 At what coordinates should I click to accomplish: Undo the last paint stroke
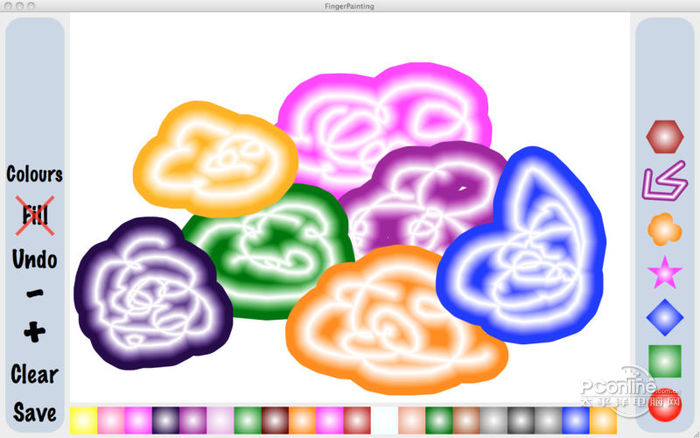(34, 259)
